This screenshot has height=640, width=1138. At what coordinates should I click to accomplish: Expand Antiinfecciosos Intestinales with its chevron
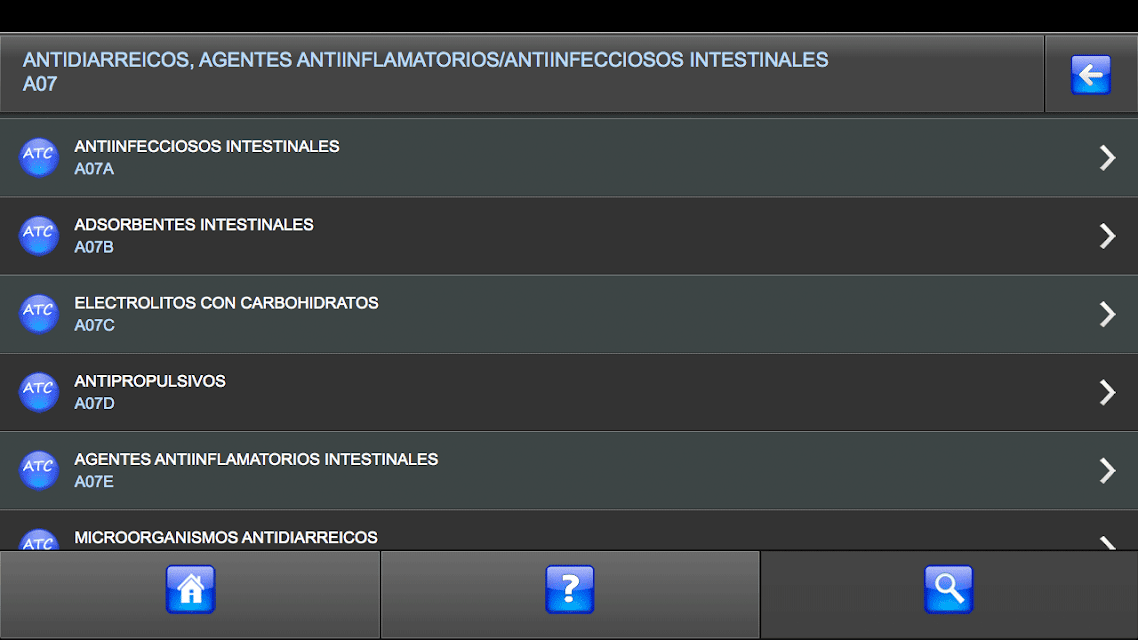click(1107, 157)
